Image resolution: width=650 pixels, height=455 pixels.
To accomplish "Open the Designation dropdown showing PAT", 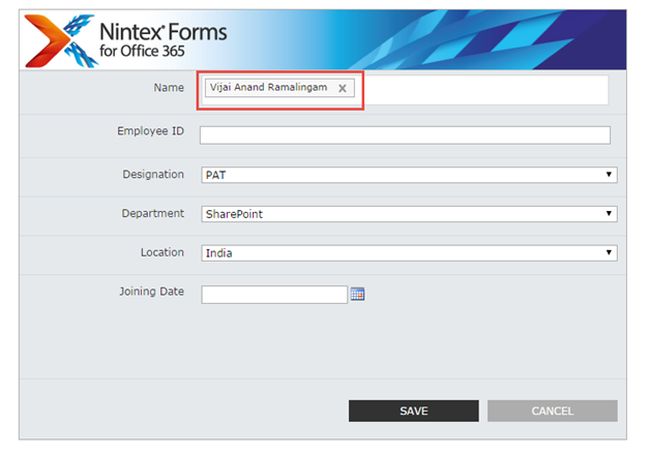I will pos(409,174).
